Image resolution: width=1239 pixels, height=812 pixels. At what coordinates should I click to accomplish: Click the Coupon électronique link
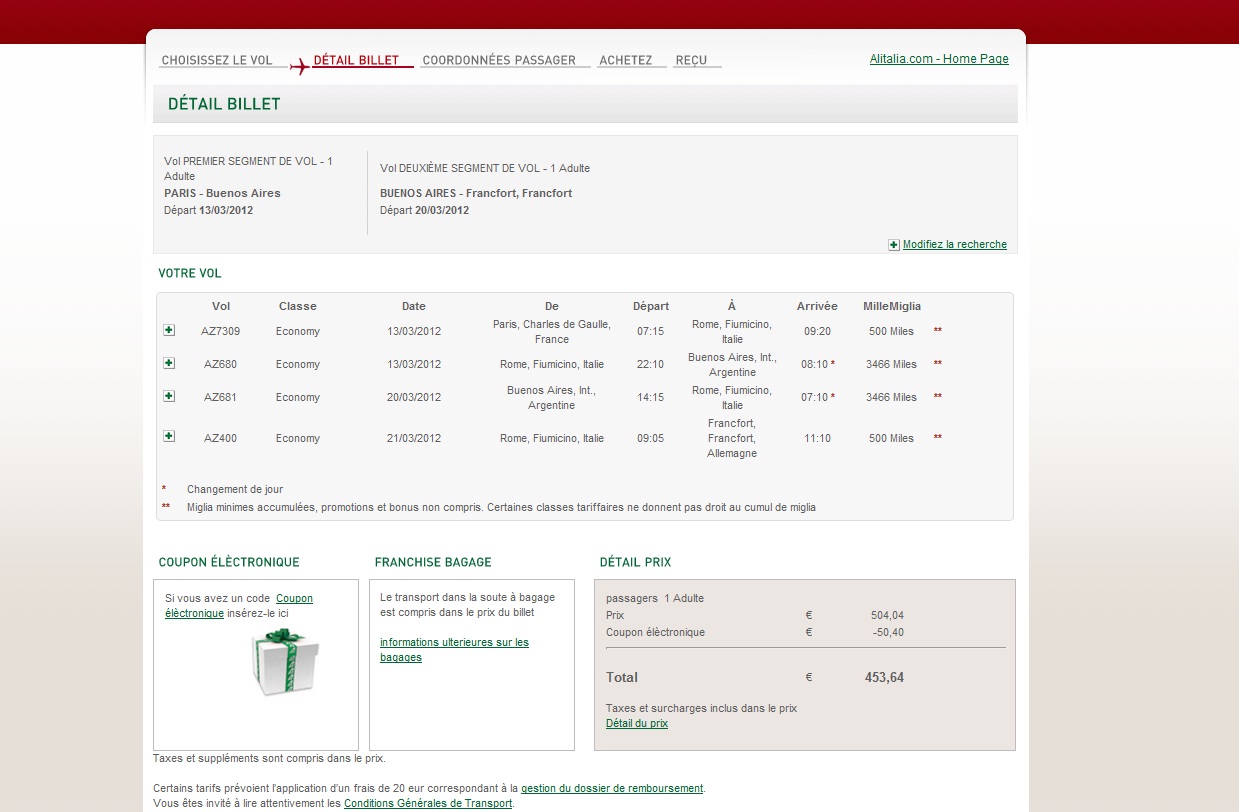point(239,606)
